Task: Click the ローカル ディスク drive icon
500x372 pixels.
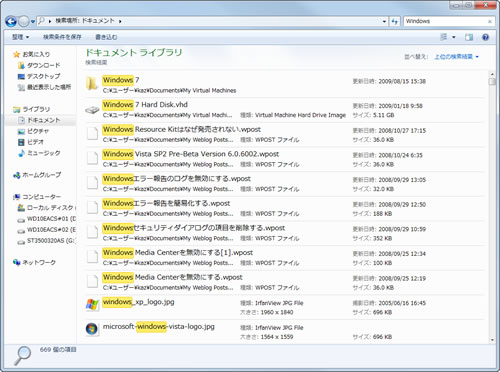Action: [21, 208]
